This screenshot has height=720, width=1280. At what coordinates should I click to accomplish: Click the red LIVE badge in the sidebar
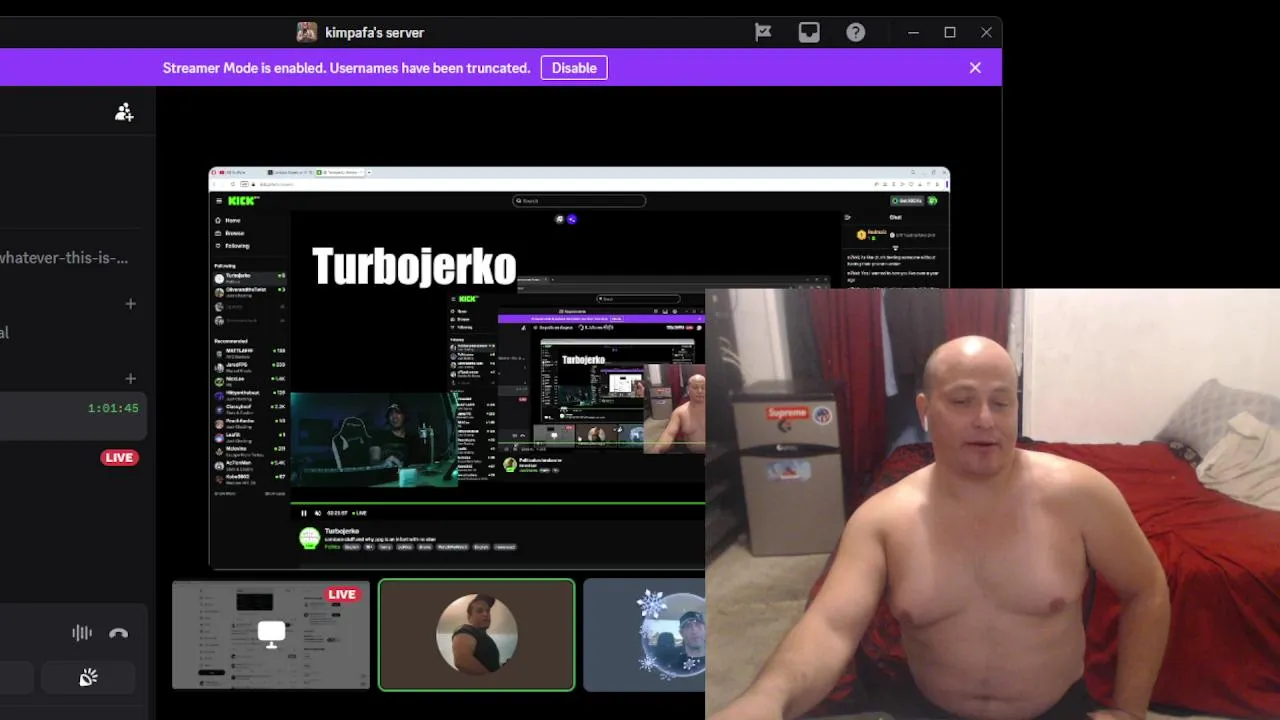(x=119, y=457)
